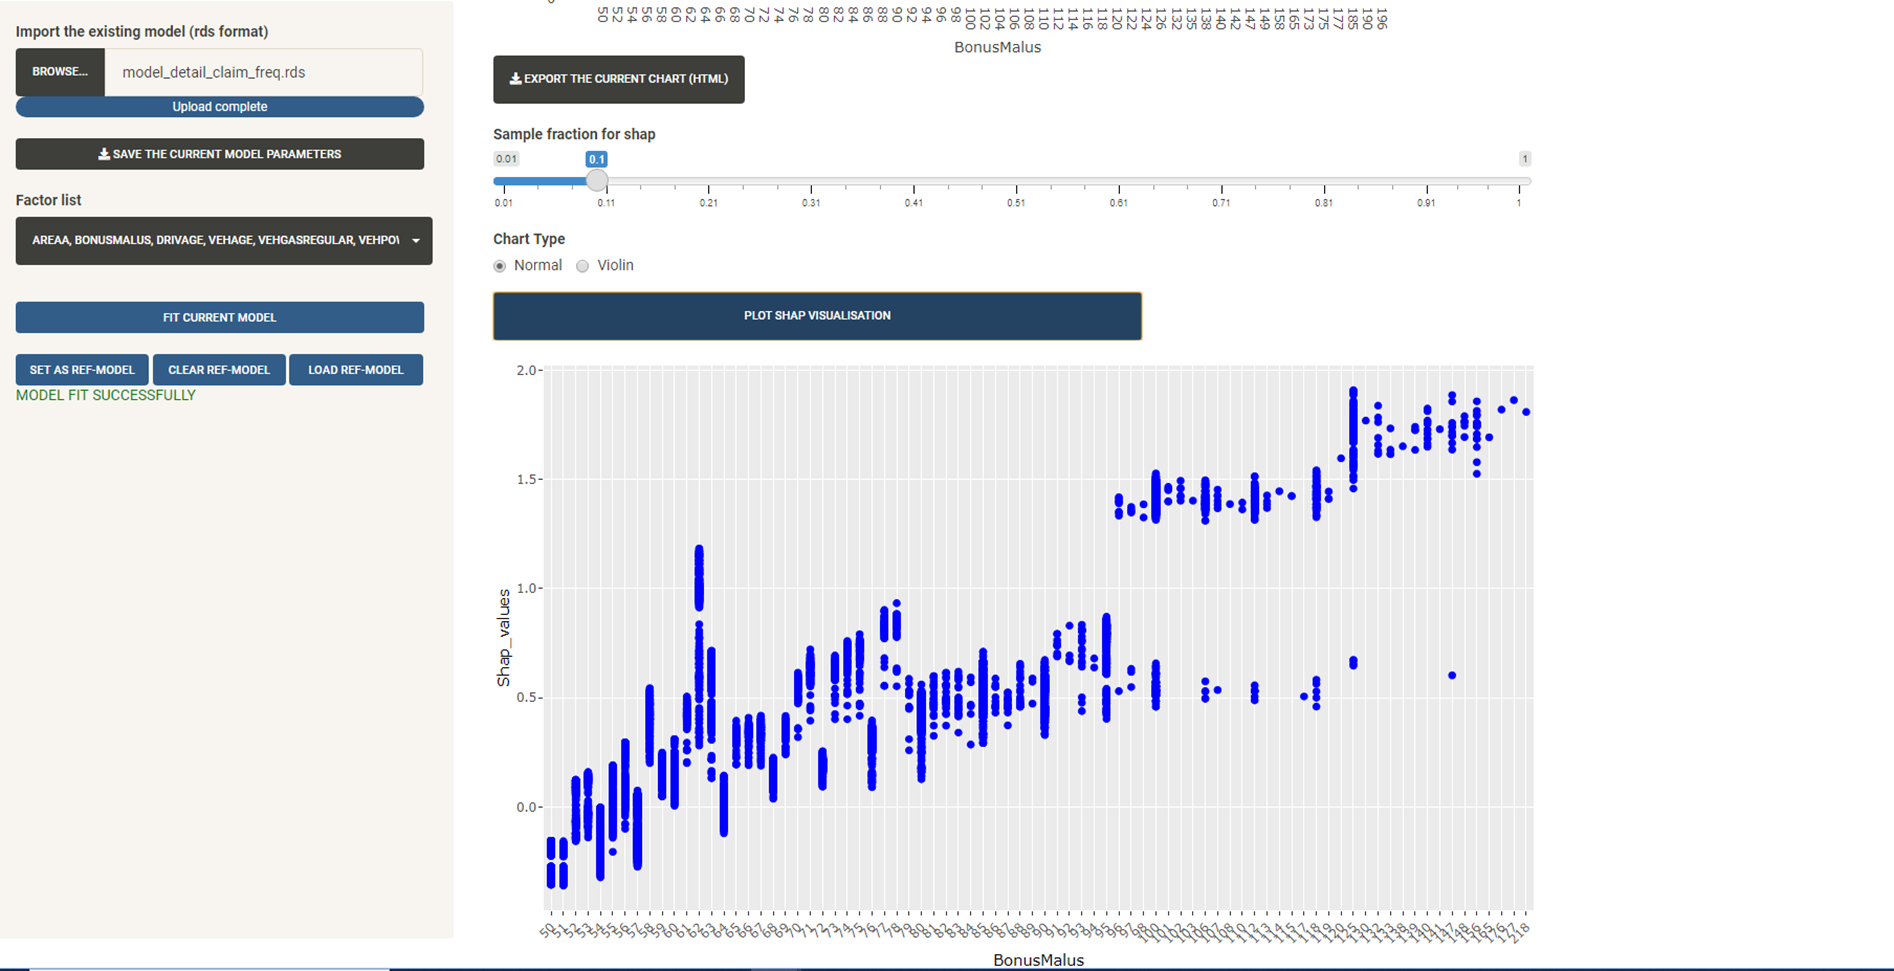1894x971 pixels.
Task: Select the Normal chart type
Action: click(x=500, y=266)
